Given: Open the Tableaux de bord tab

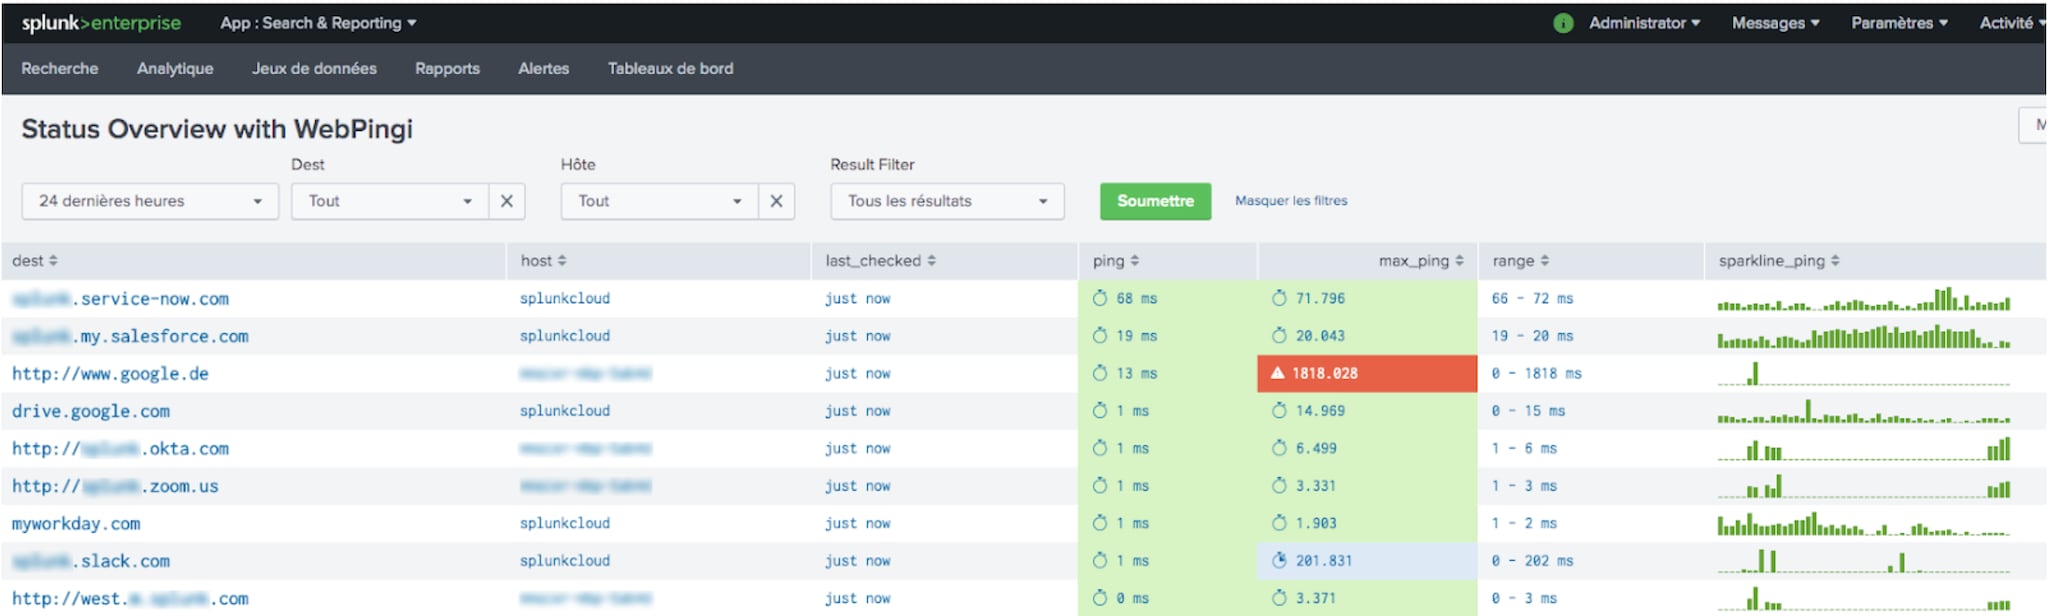Looking at the screenshot, I should (670, 69).
